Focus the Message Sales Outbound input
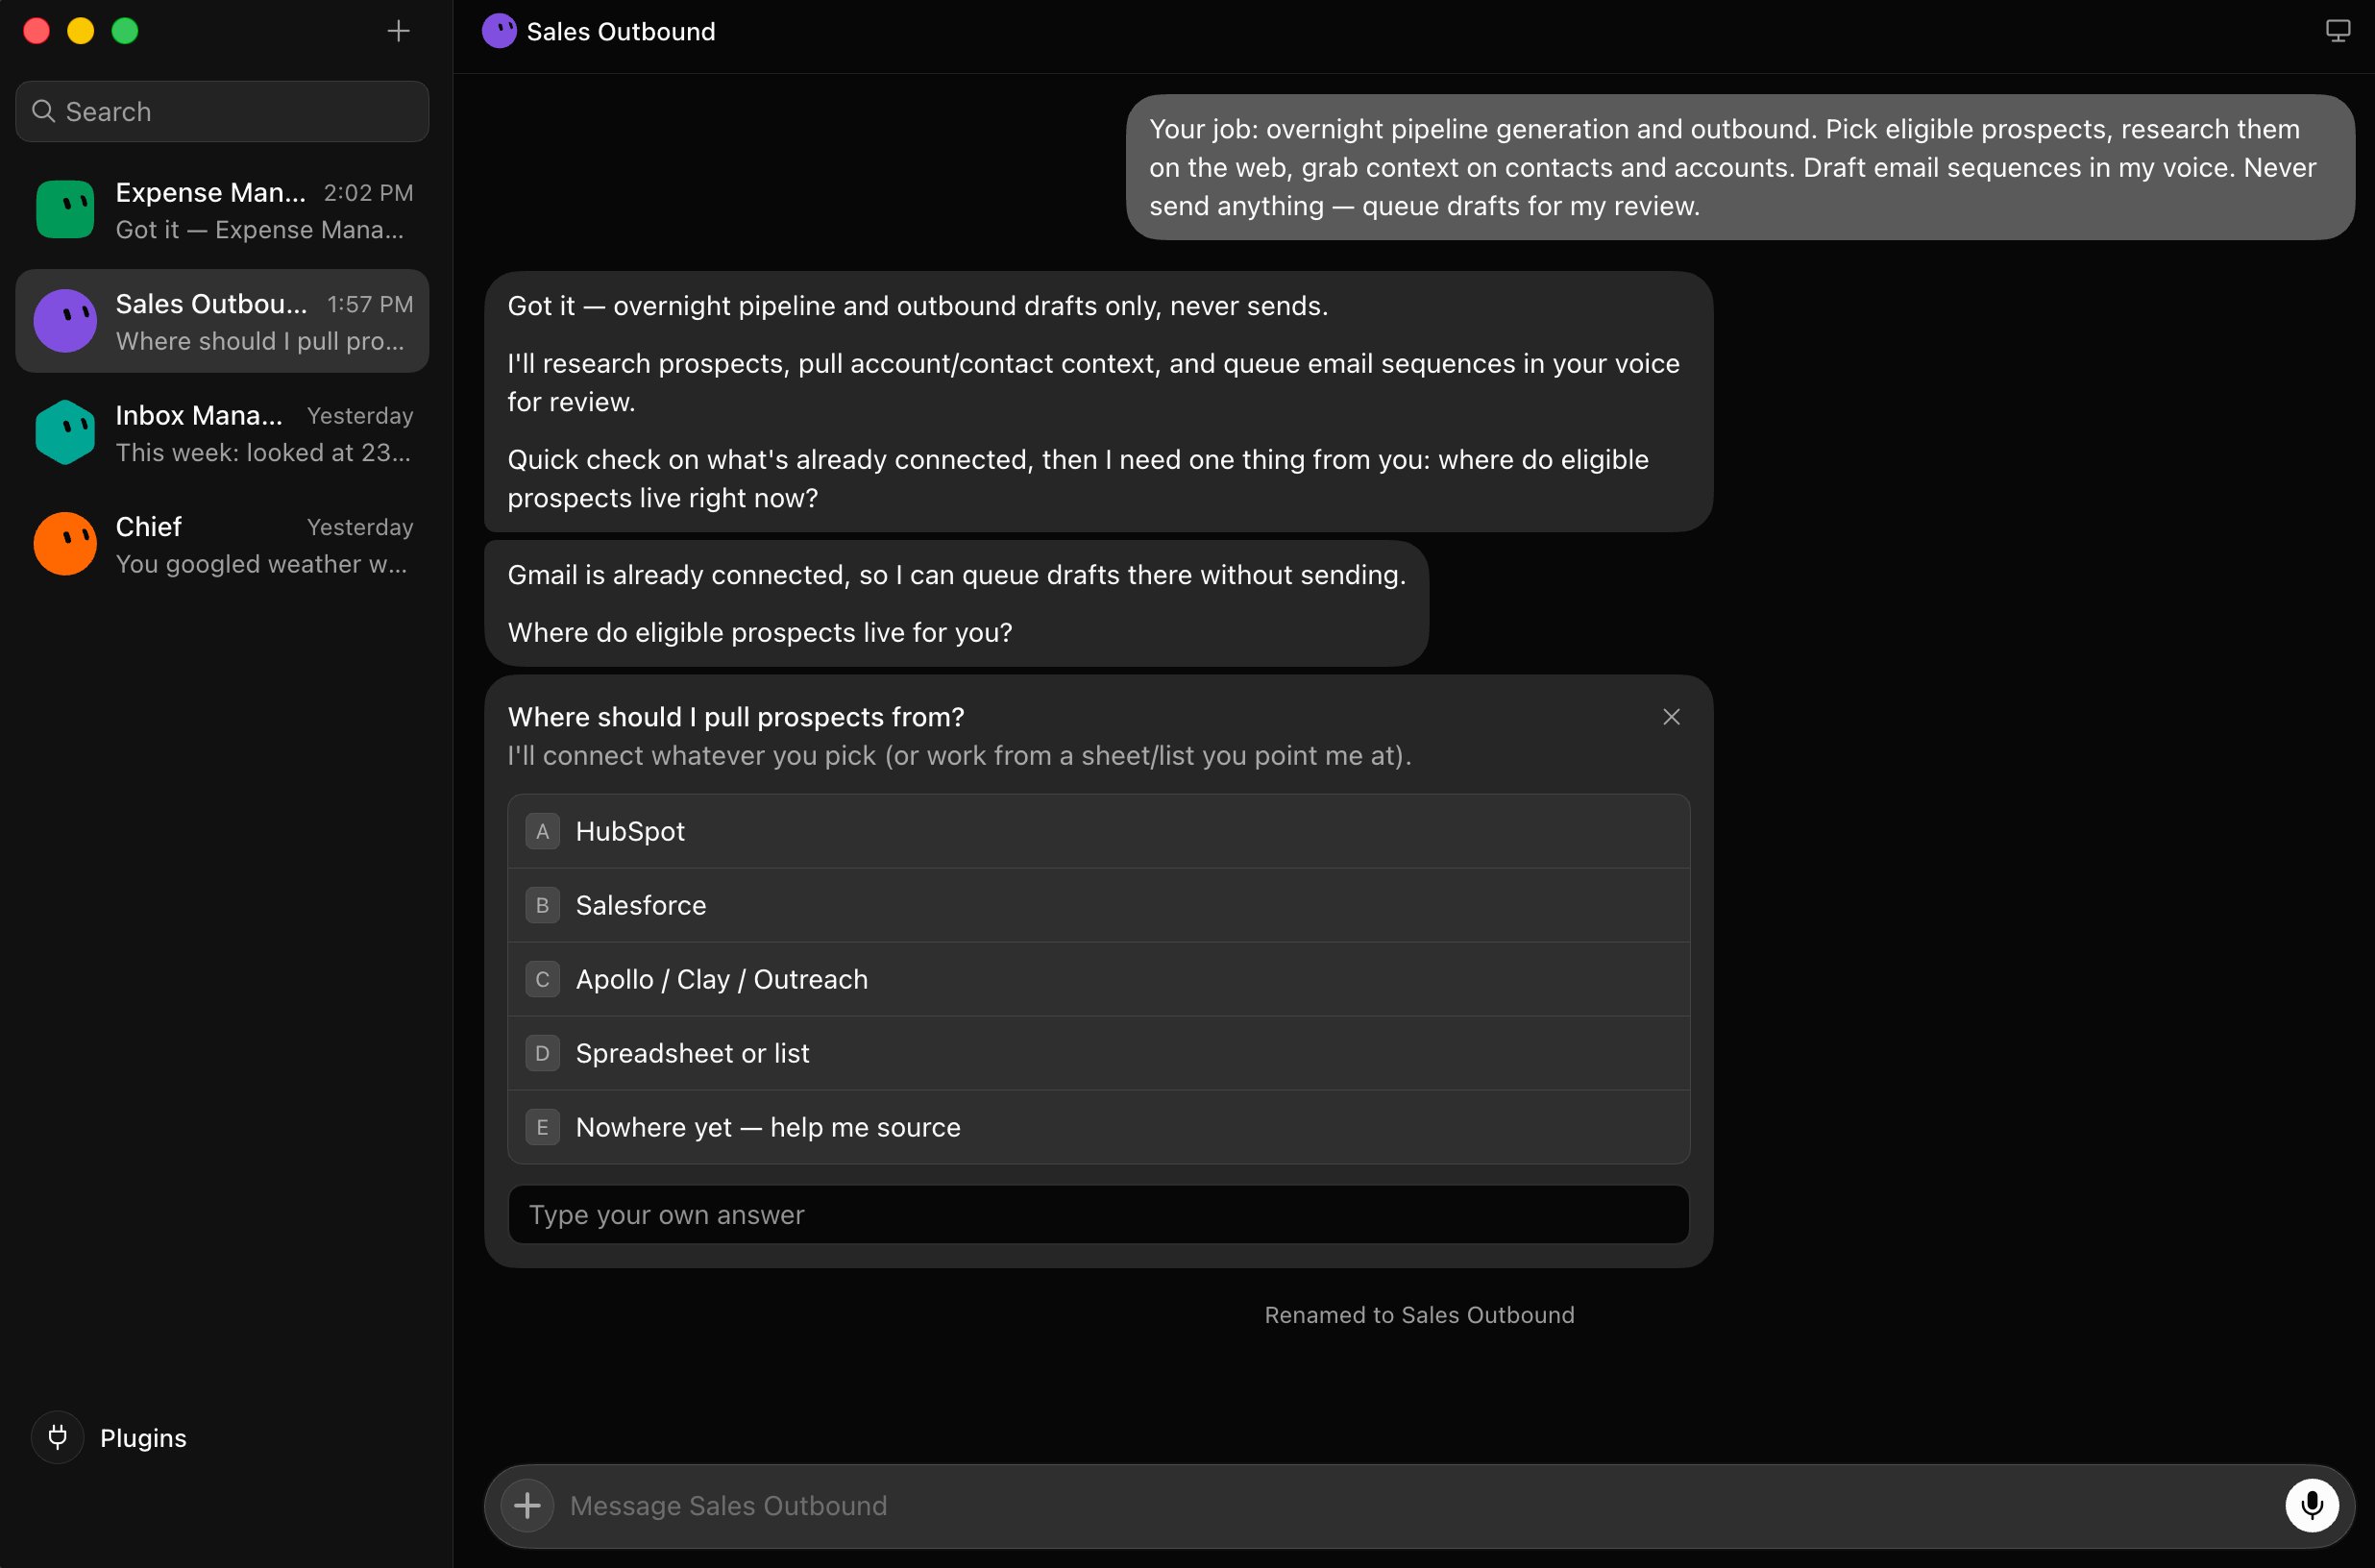 coord(1418,1505)
